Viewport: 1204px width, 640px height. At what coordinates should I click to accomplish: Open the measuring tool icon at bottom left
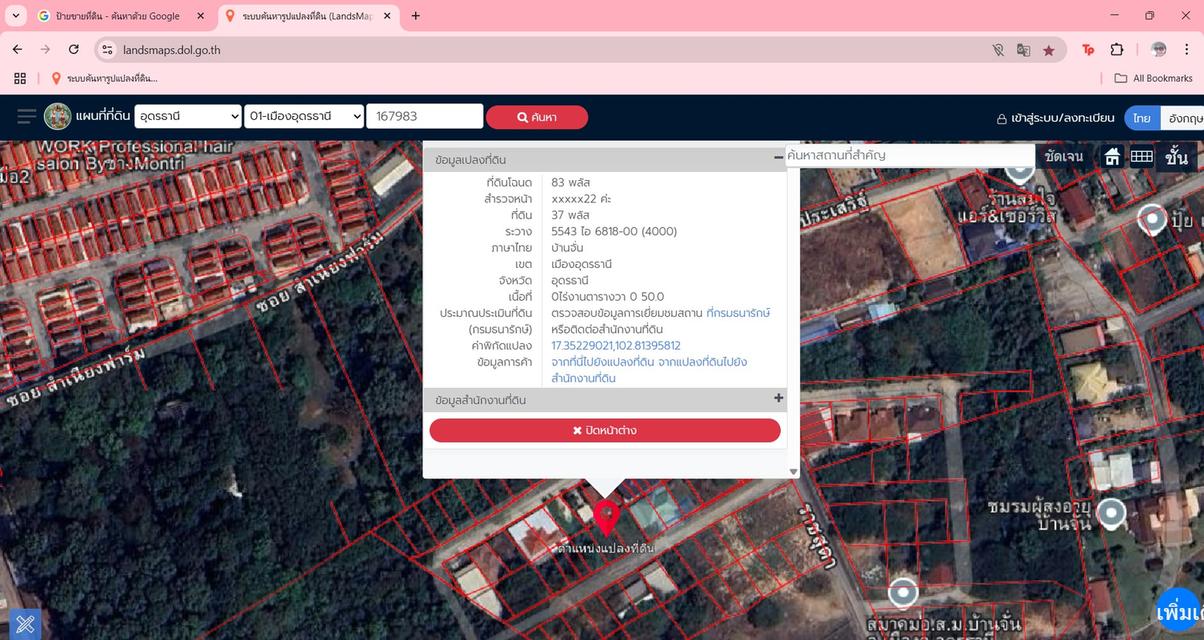coord(24,624)
